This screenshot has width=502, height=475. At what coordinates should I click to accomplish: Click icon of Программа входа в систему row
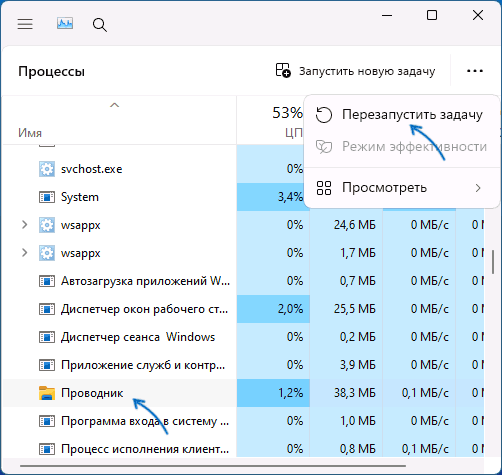point(47,421)
